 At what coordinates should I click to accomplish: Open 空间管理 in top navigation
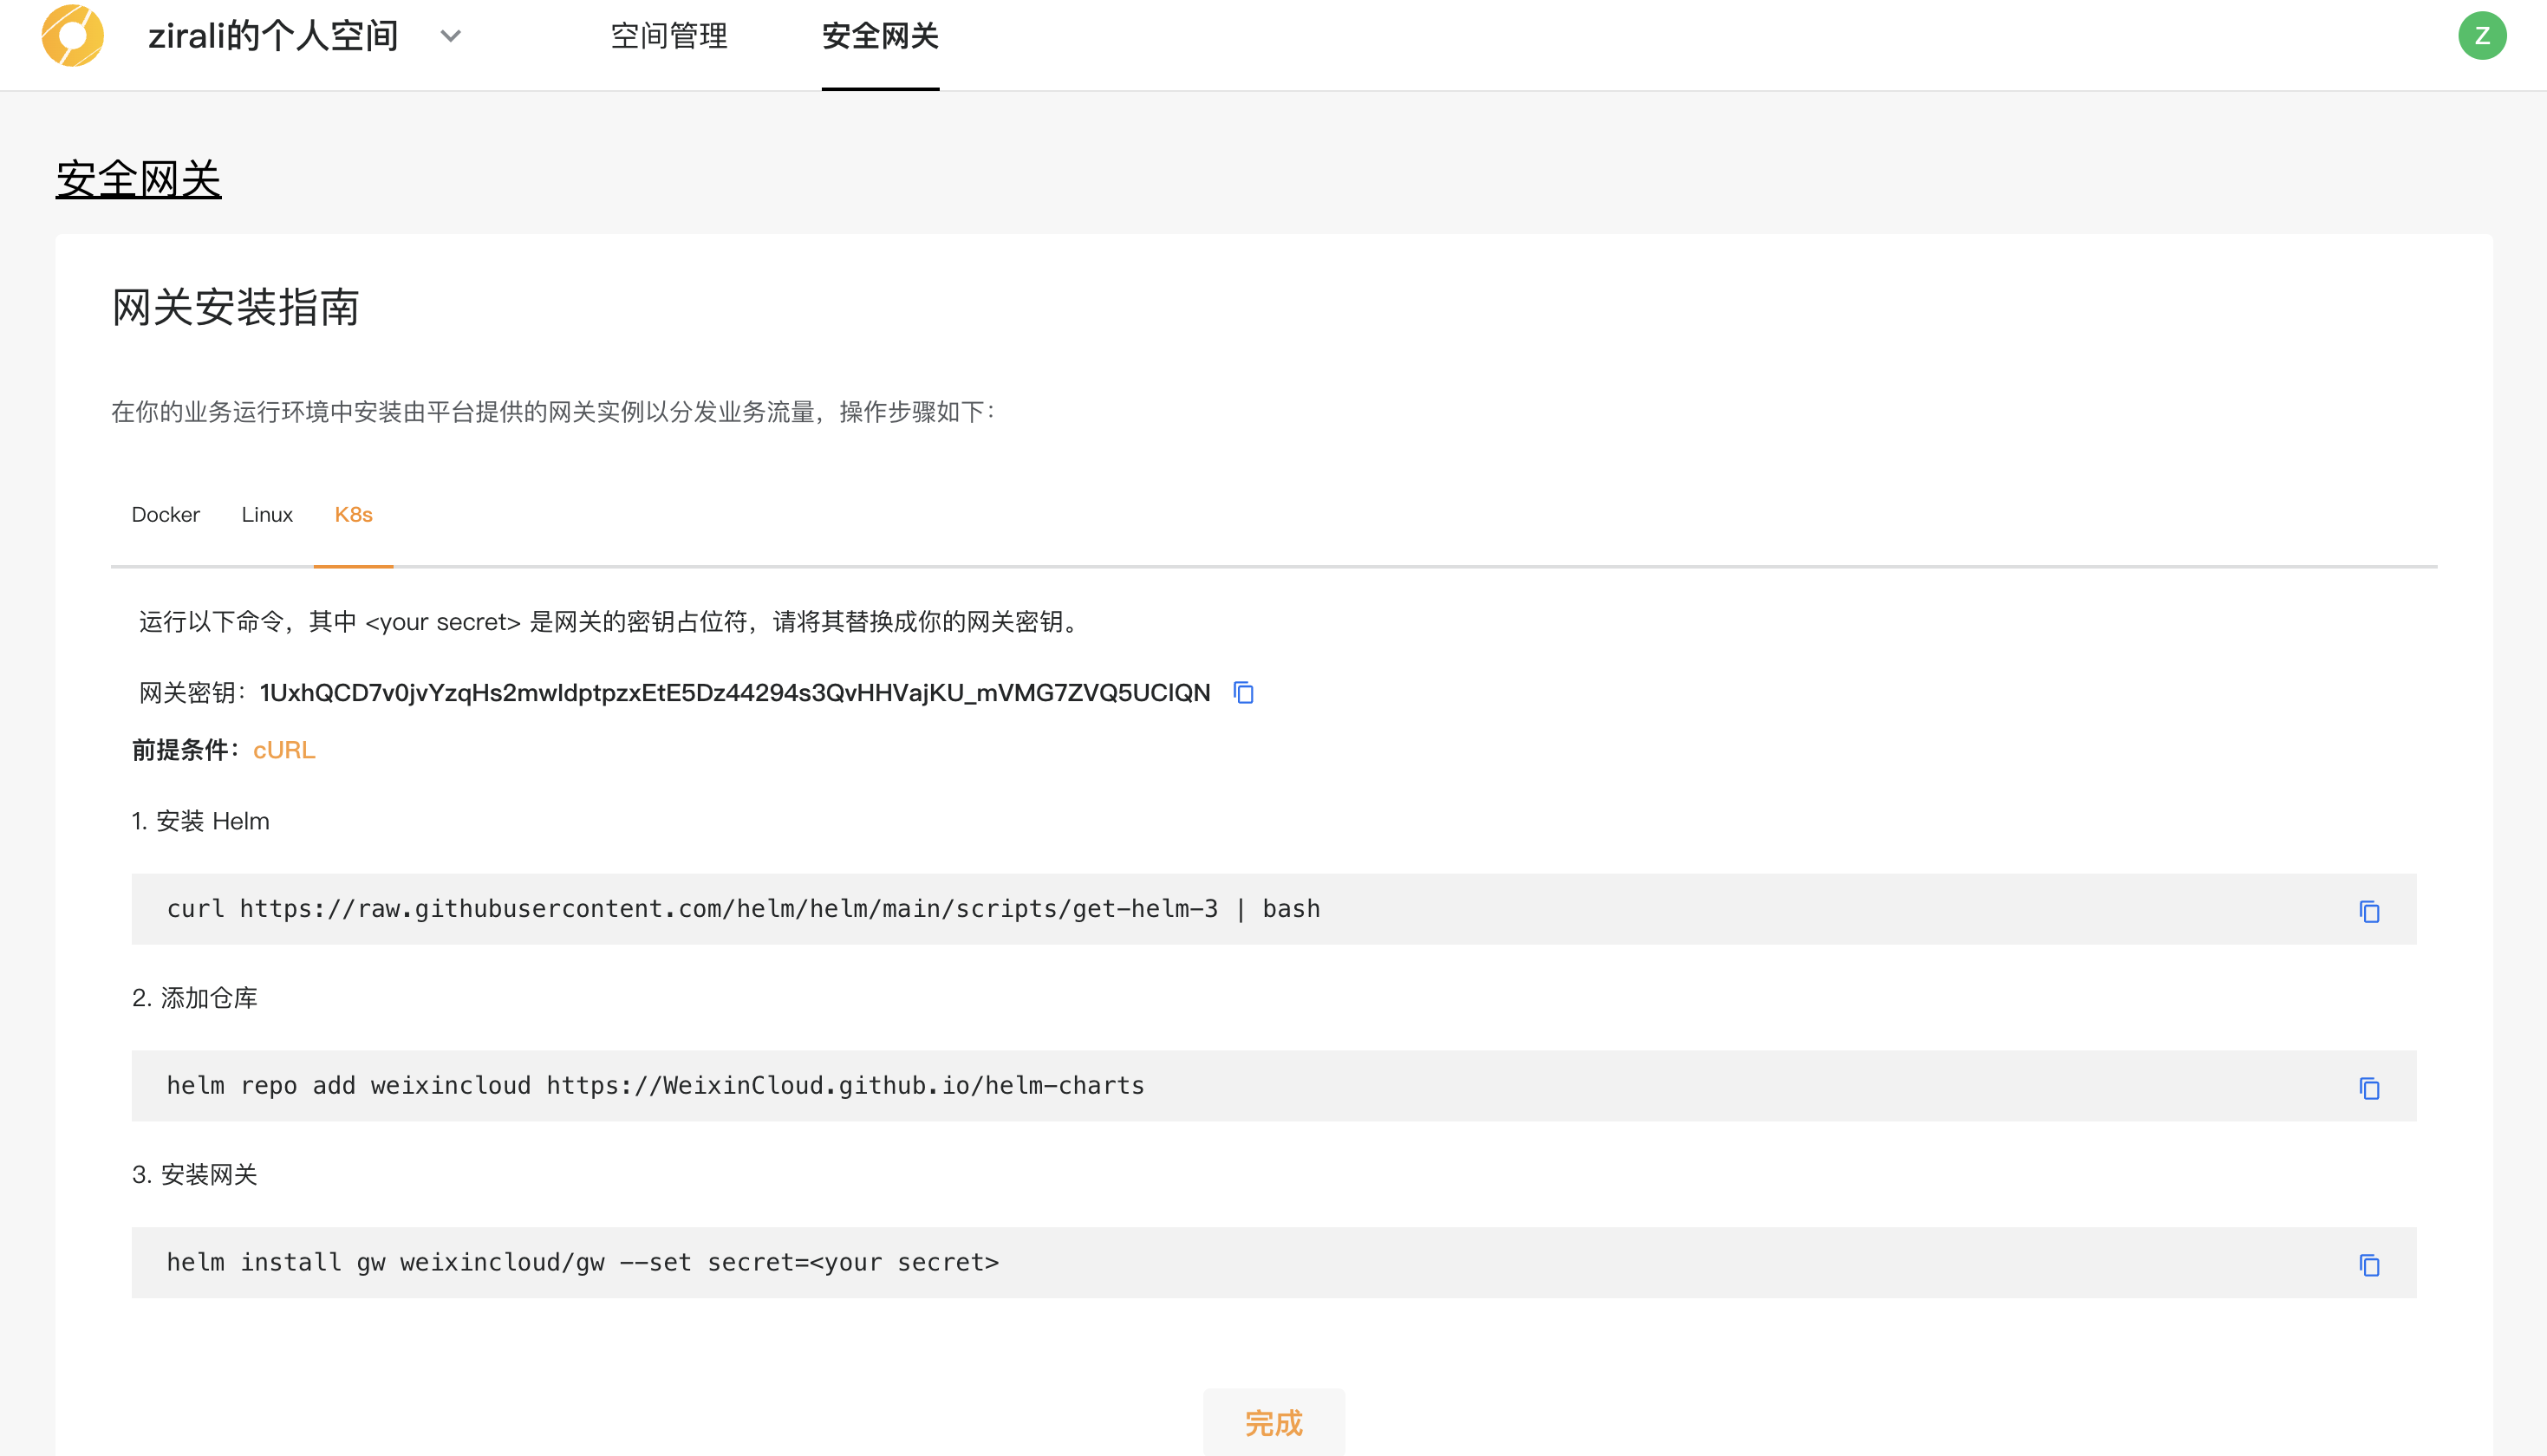click(669, 36)
